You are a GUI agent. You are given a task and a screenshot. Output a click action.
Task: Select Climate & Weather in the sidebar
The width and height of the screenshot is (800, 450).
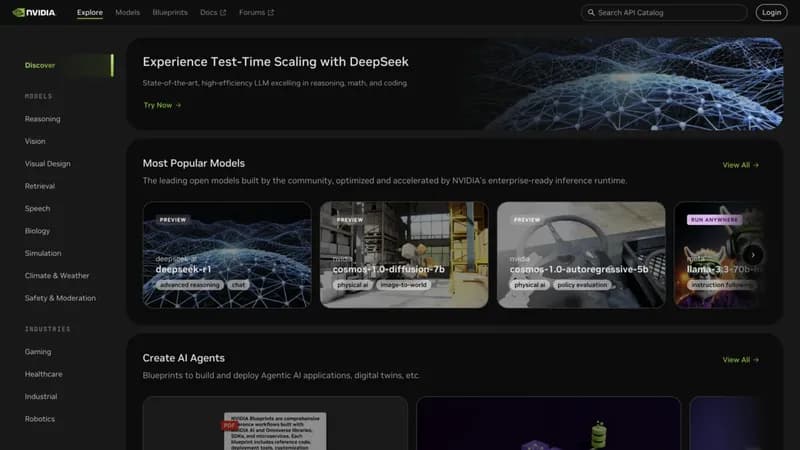click(57, 276)
